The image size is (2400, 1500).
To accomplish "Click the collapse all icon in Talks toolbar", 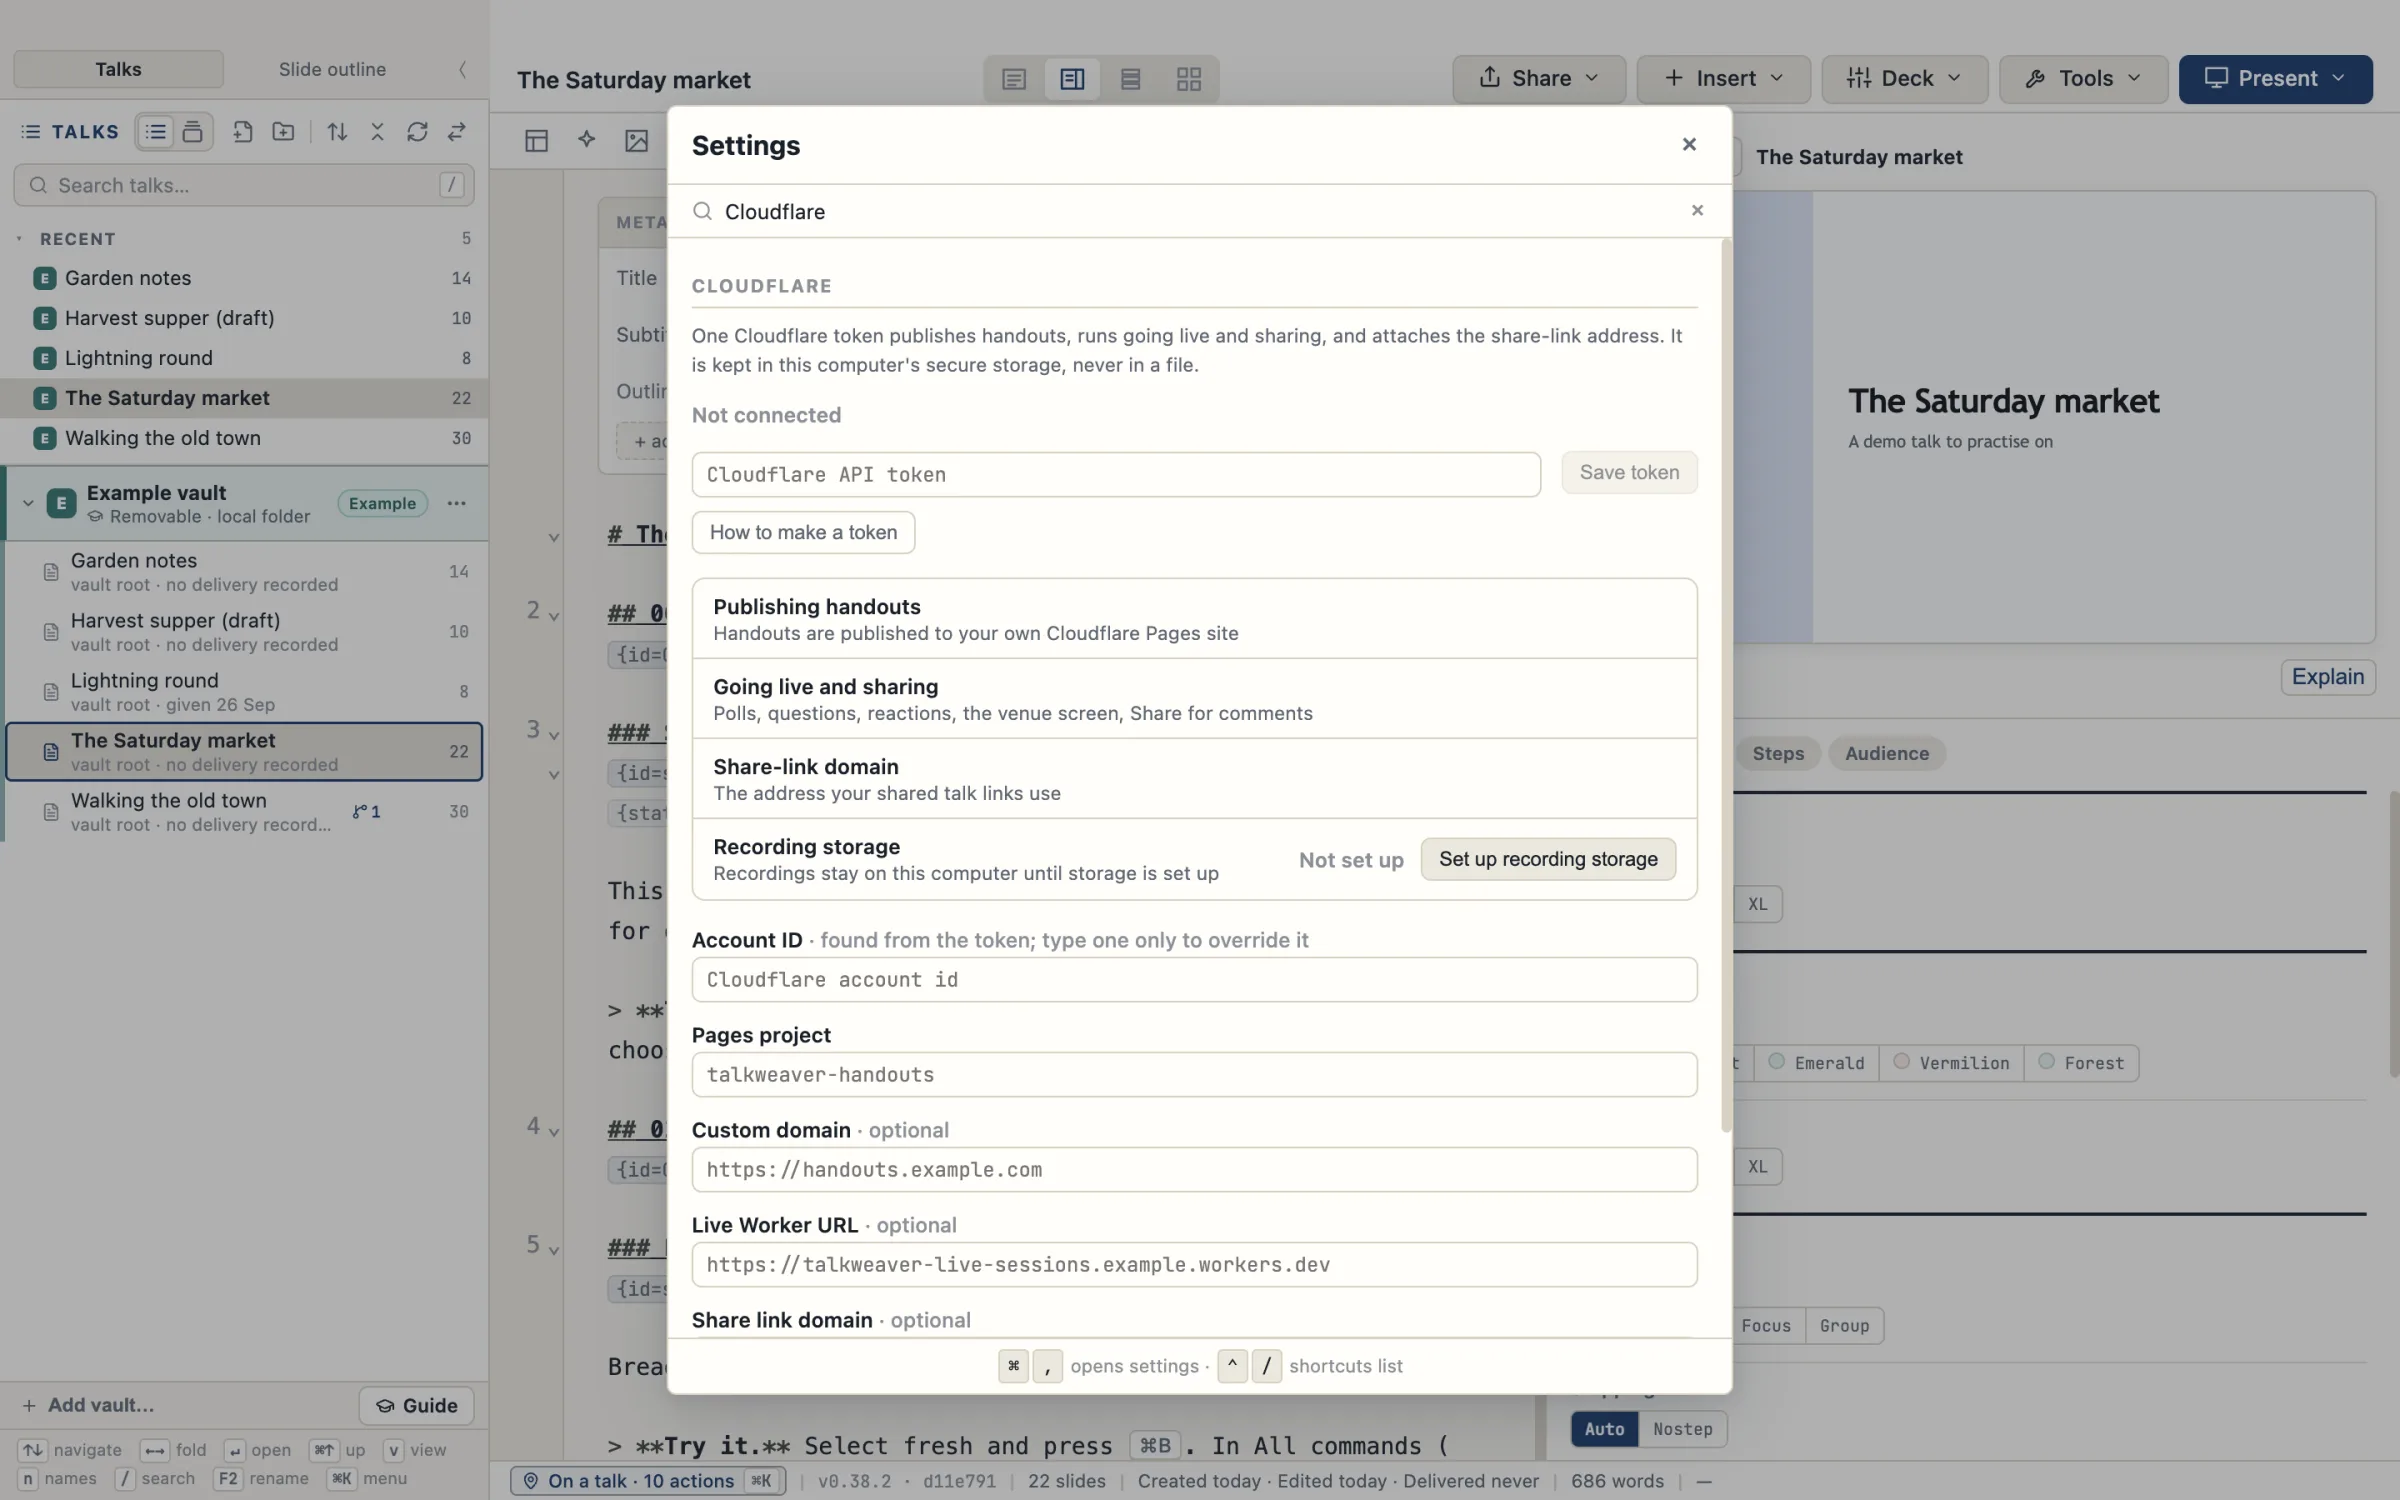I will (377, 132).
